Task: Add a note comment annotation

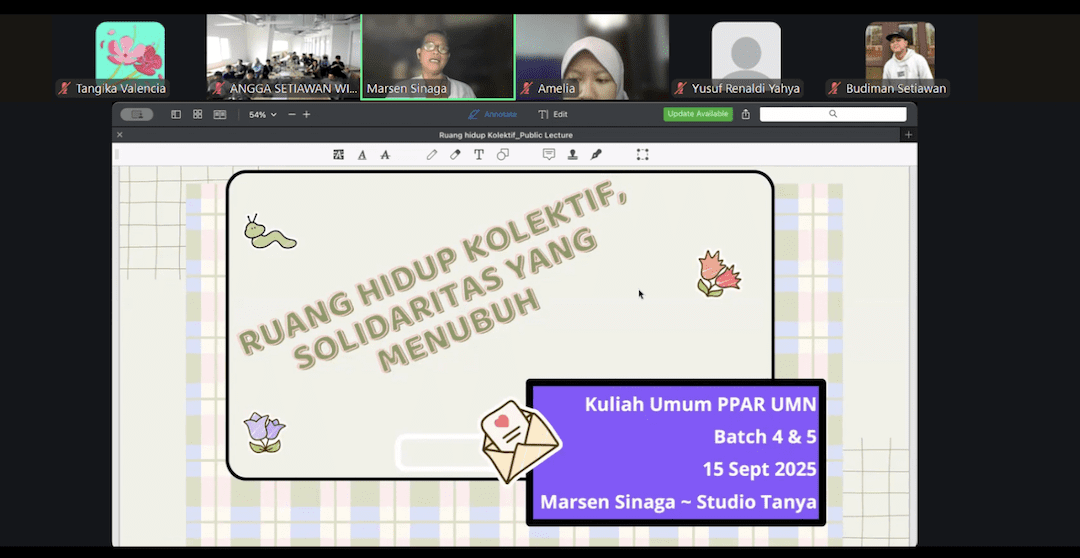Action: (x=549, y=155)
